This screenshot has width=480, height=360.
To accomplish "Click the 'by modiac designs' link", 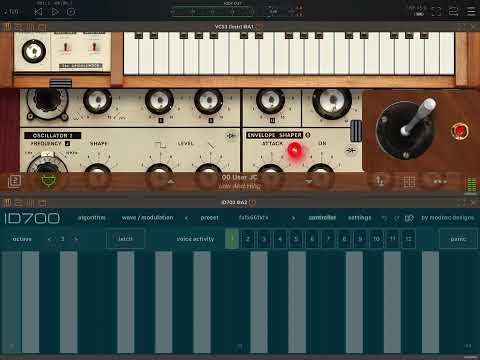I will pyautogui.click(x=447, y=218).
